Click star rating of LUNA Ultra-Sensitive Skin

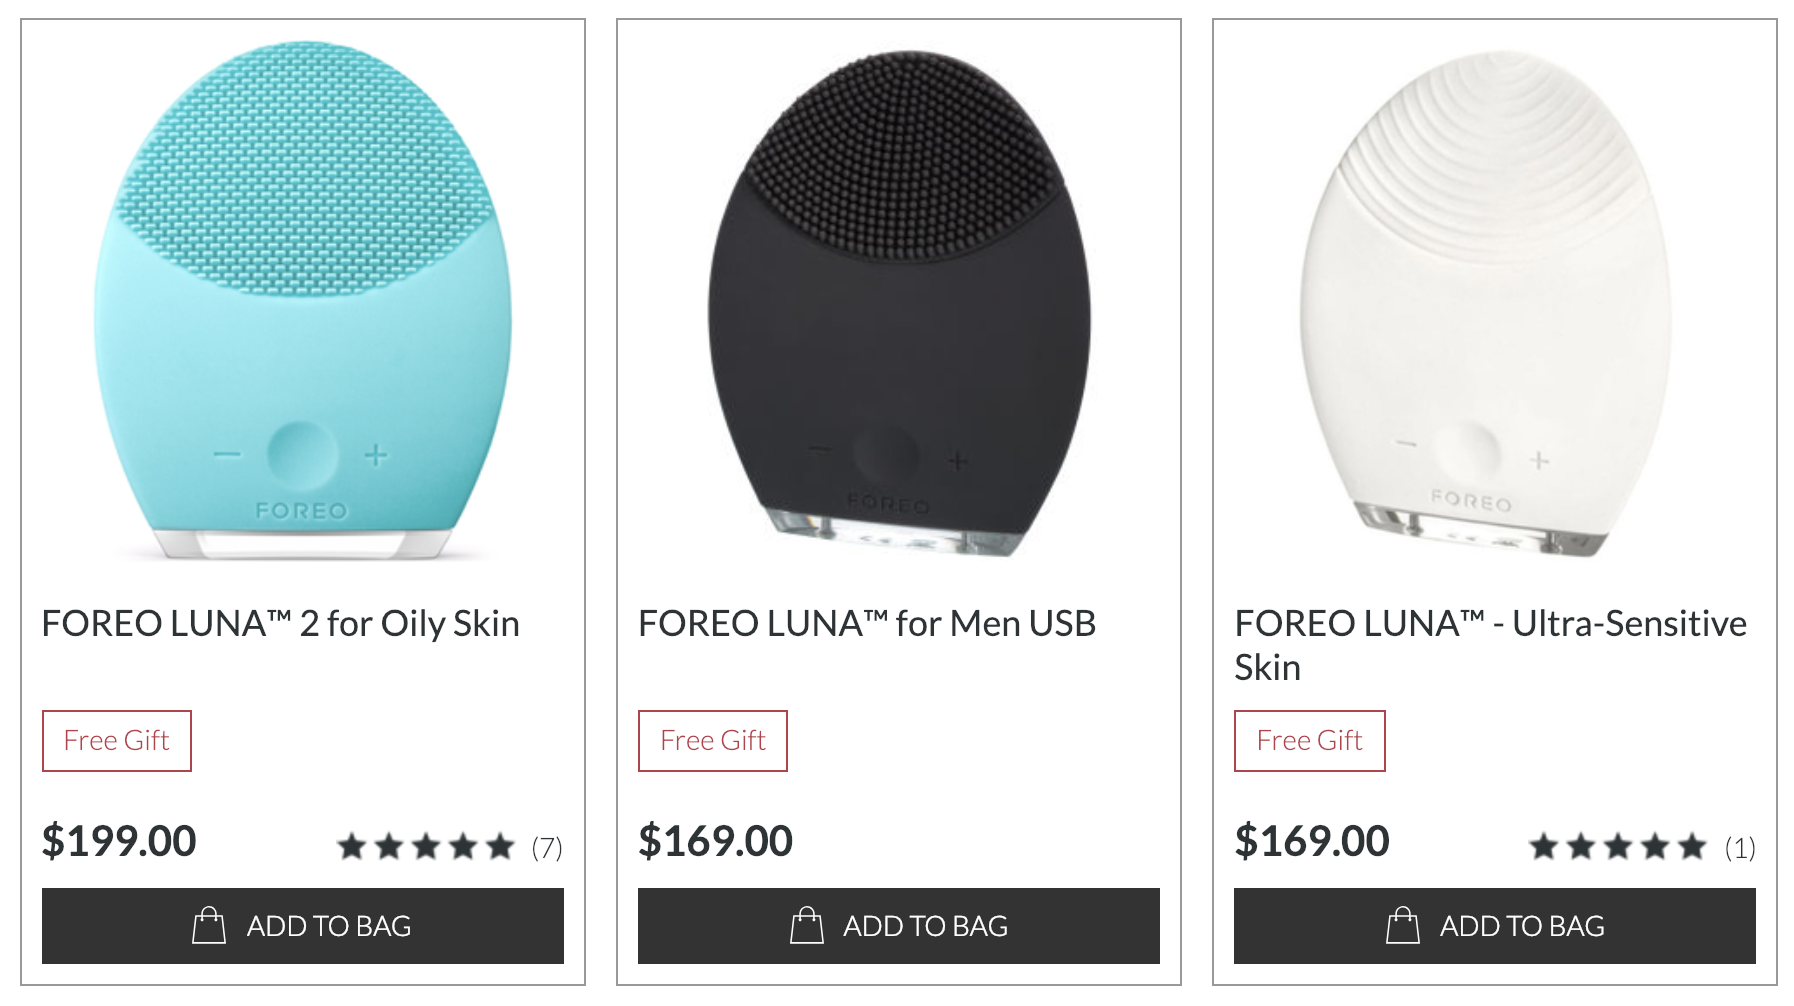pos(1617,847)
